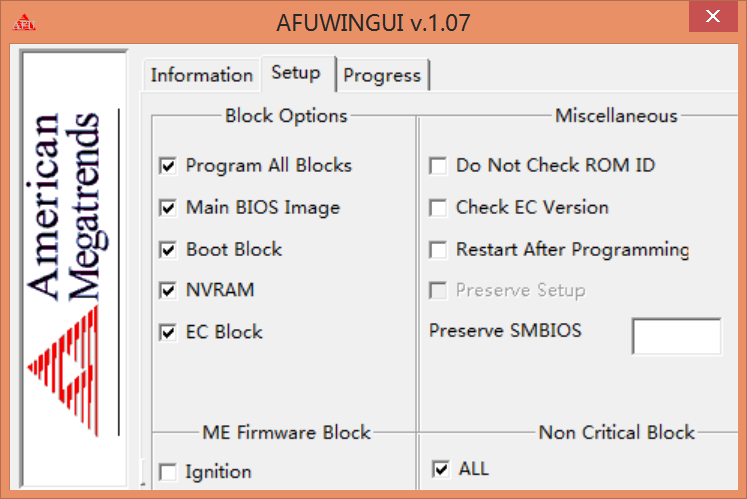Select the Setup tab
The width and height of the screenshot is (747, 499).
tap(296, 72)
